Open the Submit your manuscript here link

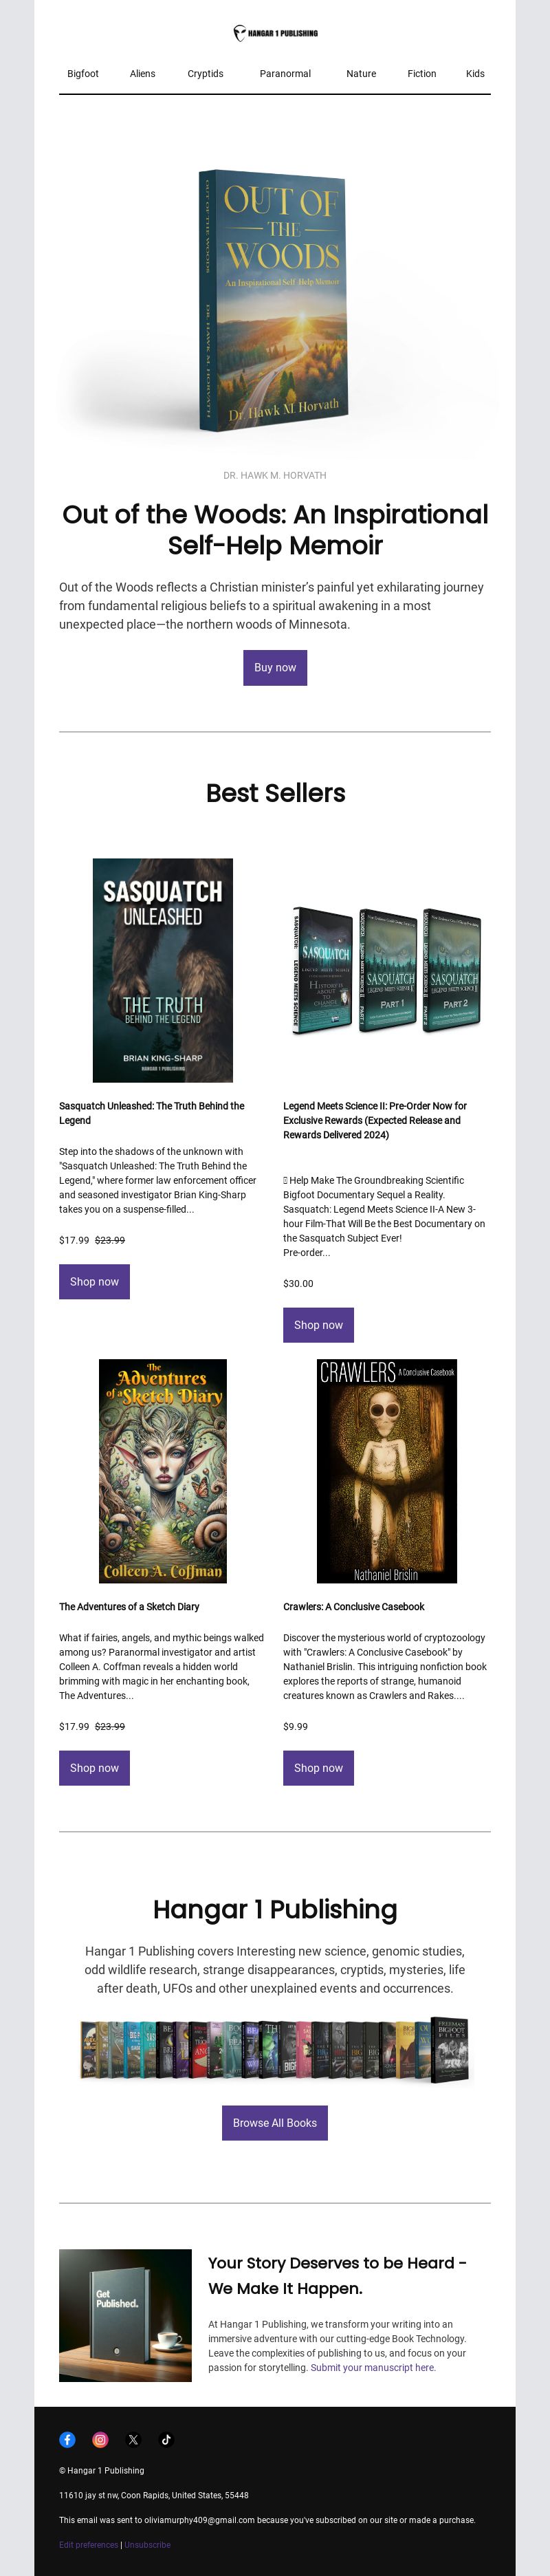tap(372, 2367)
